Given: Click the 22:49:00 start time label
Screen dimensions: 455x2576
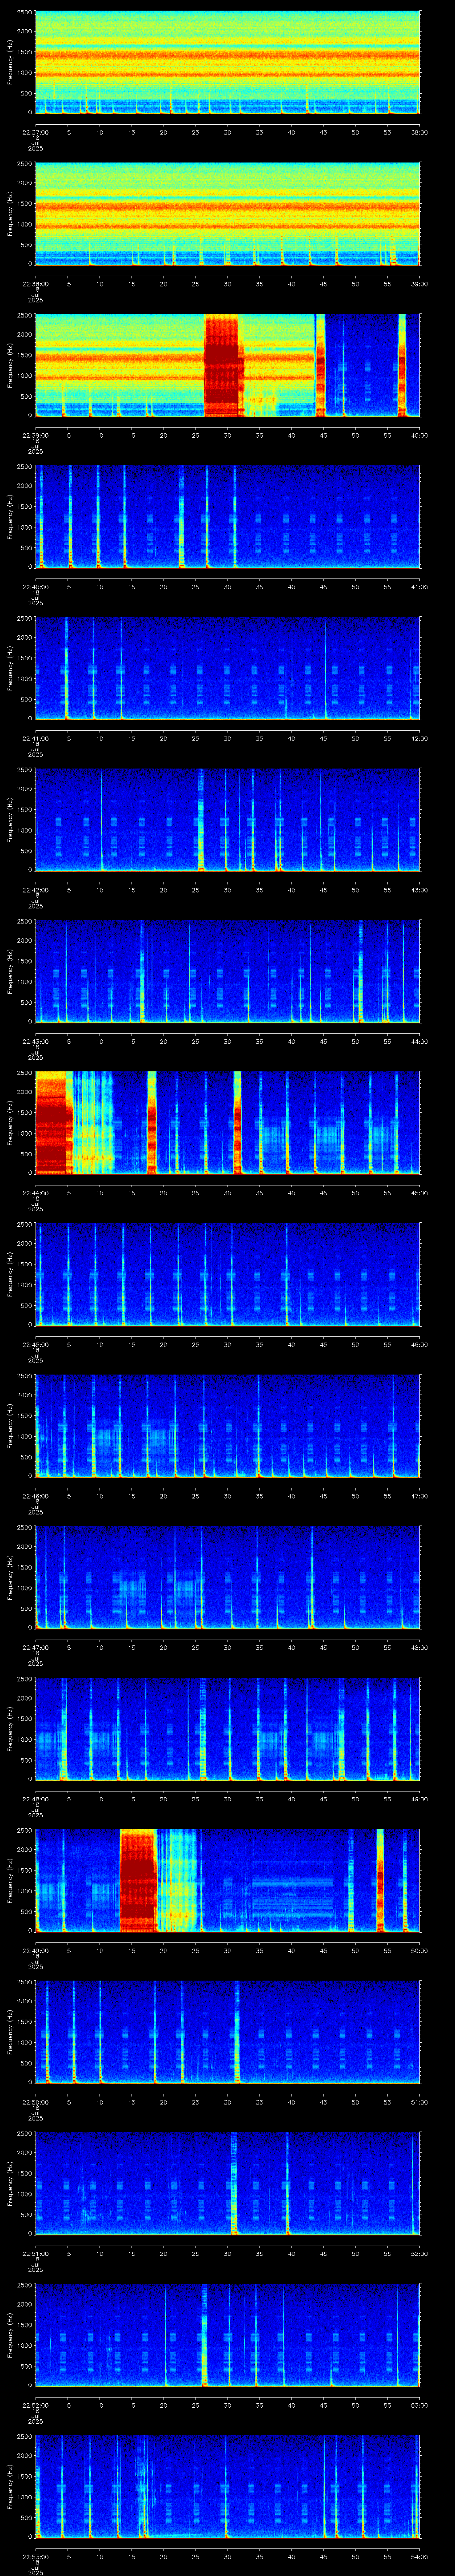Looking at the screenshot, I should (x=35, y=1950).
